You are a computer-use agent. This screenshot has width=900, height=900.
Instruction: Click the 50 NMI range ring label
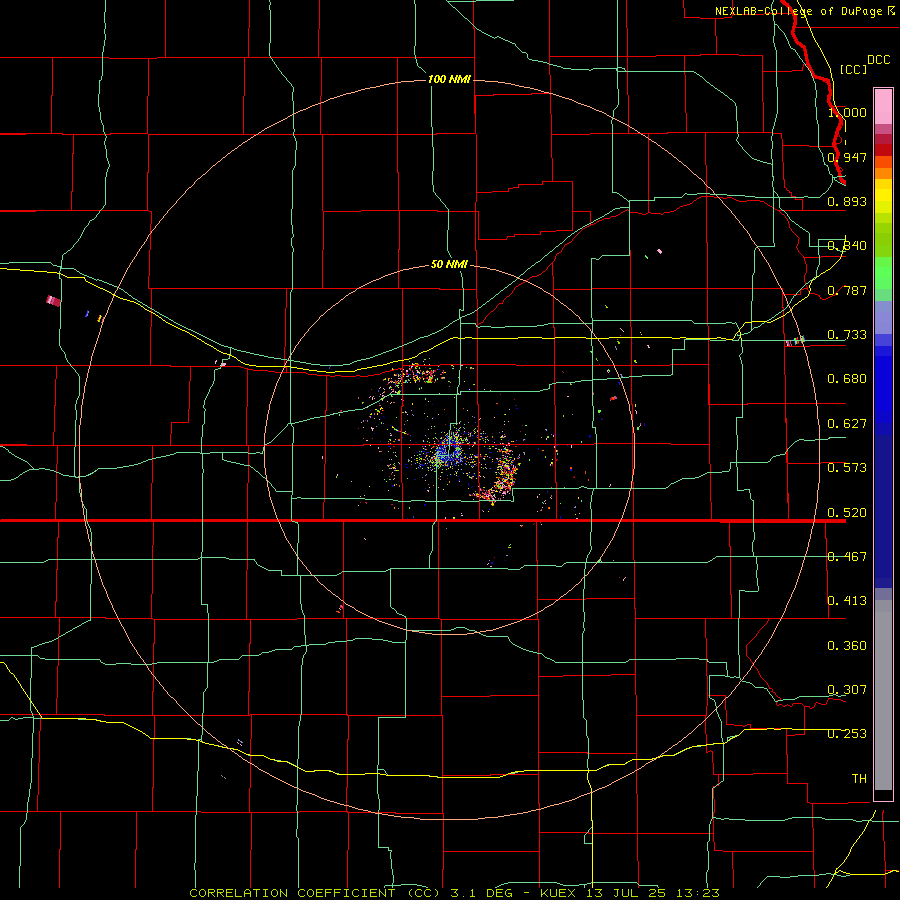[x=449, y=264]
